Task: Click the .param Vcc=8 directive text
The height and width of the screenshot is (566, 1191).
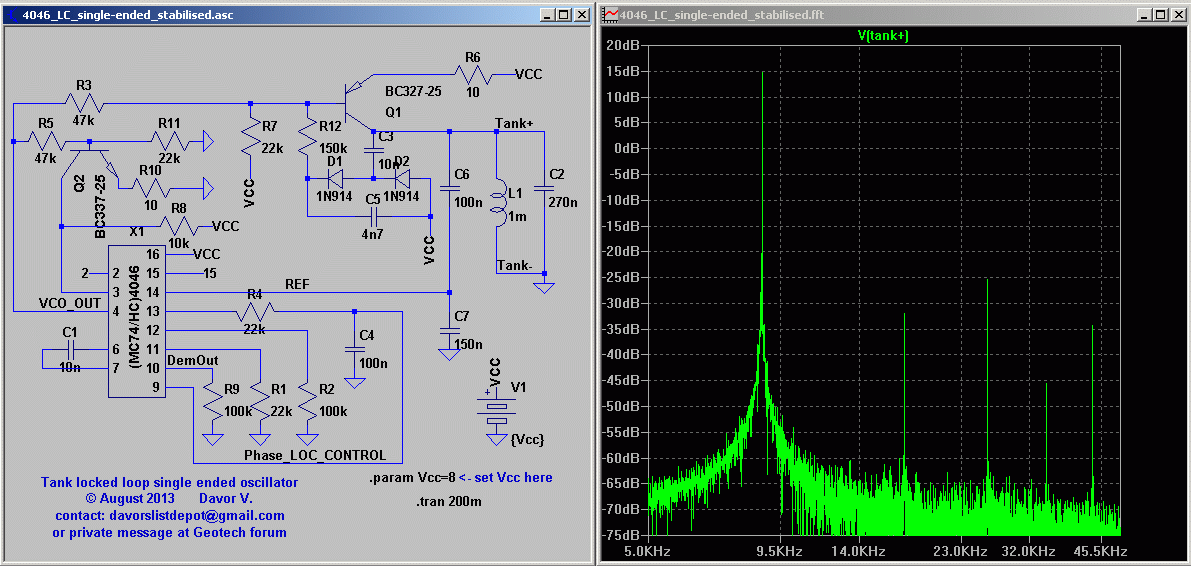Action: 412,478
